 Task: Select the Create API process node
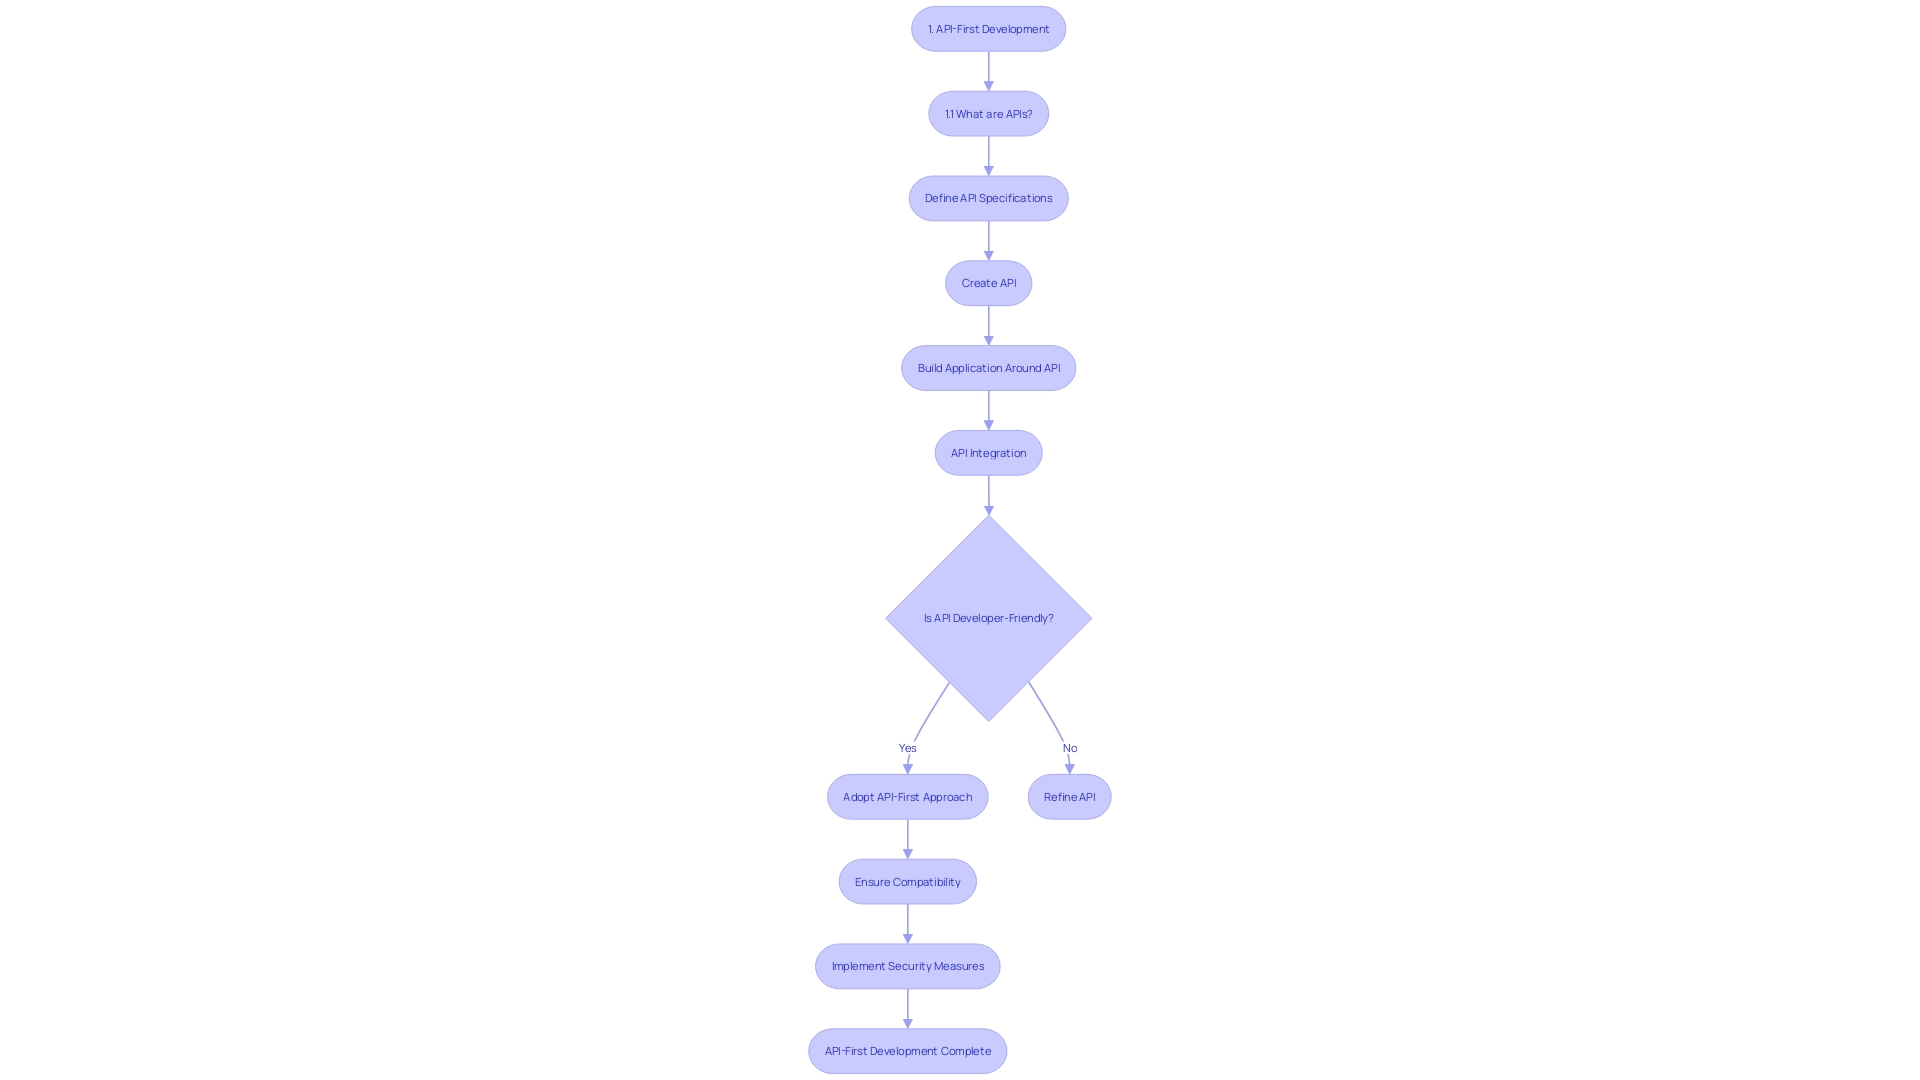pos(988,282)
